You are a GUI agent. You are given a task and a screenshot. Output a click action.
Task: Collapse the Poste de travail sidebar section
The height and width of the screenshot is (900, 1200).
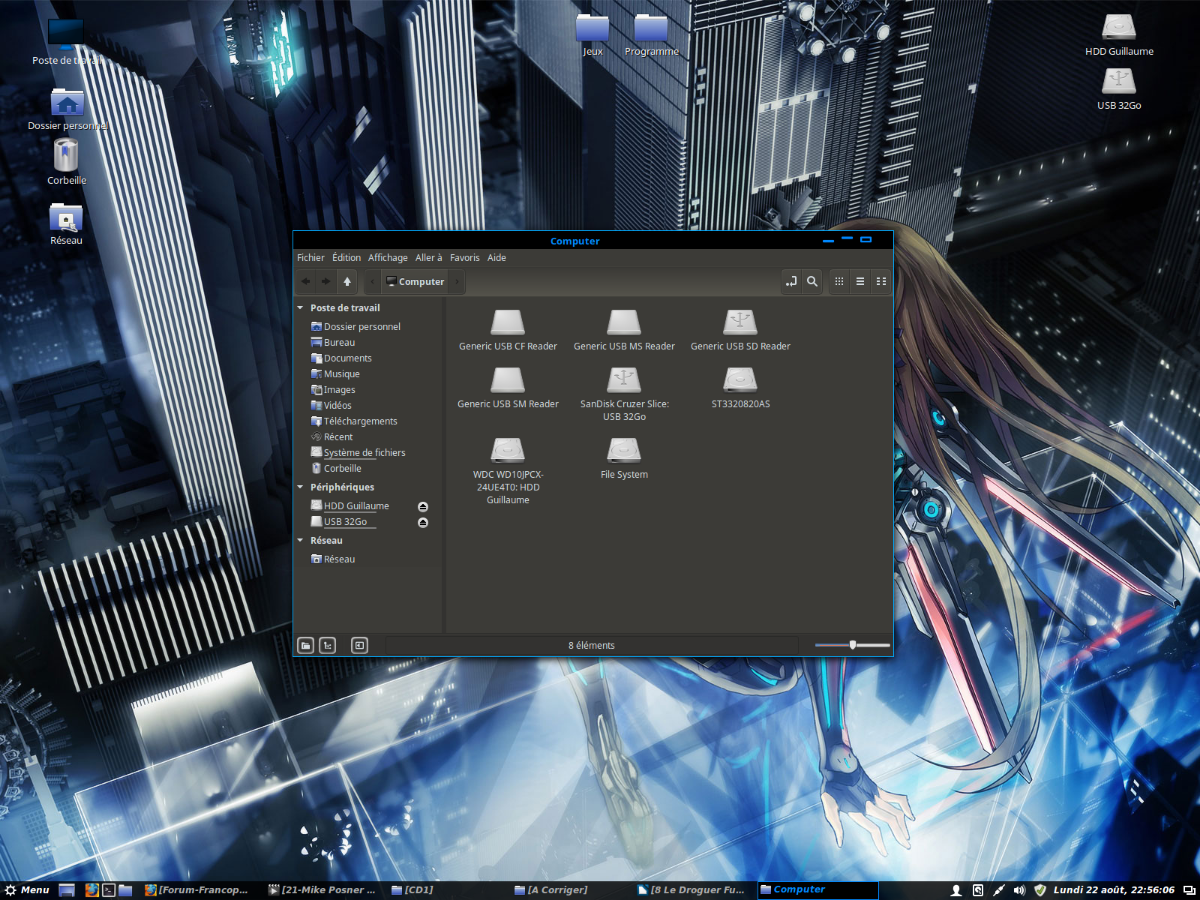coord(300,308)
